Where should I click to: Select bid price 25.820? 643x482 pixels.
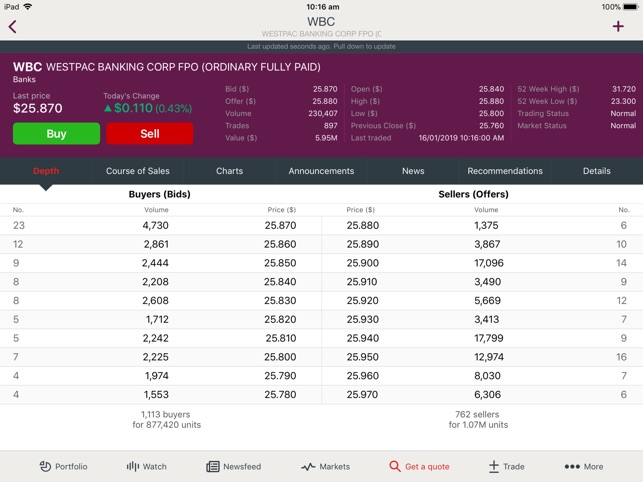pos(280,319)
